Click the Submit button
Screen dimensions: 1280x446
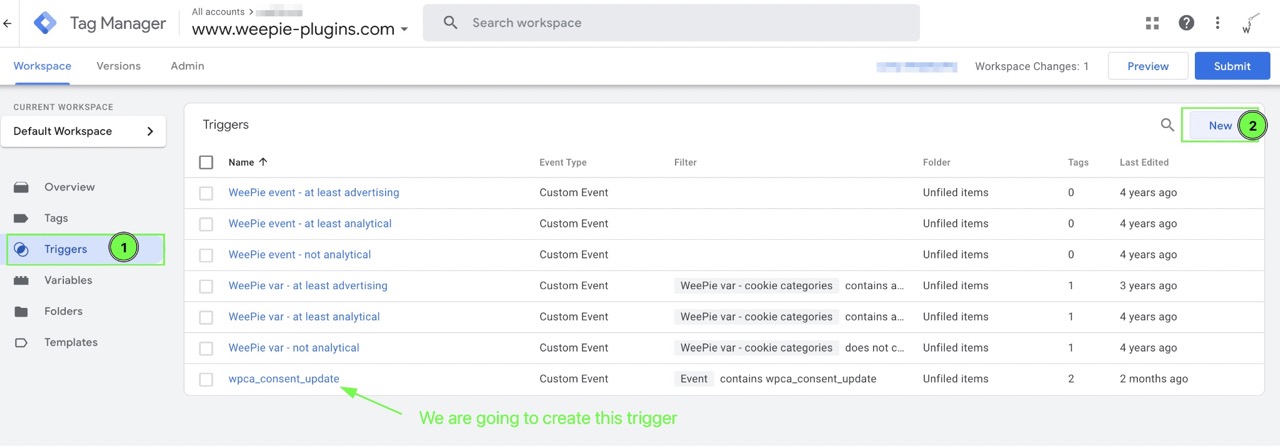1232,66
